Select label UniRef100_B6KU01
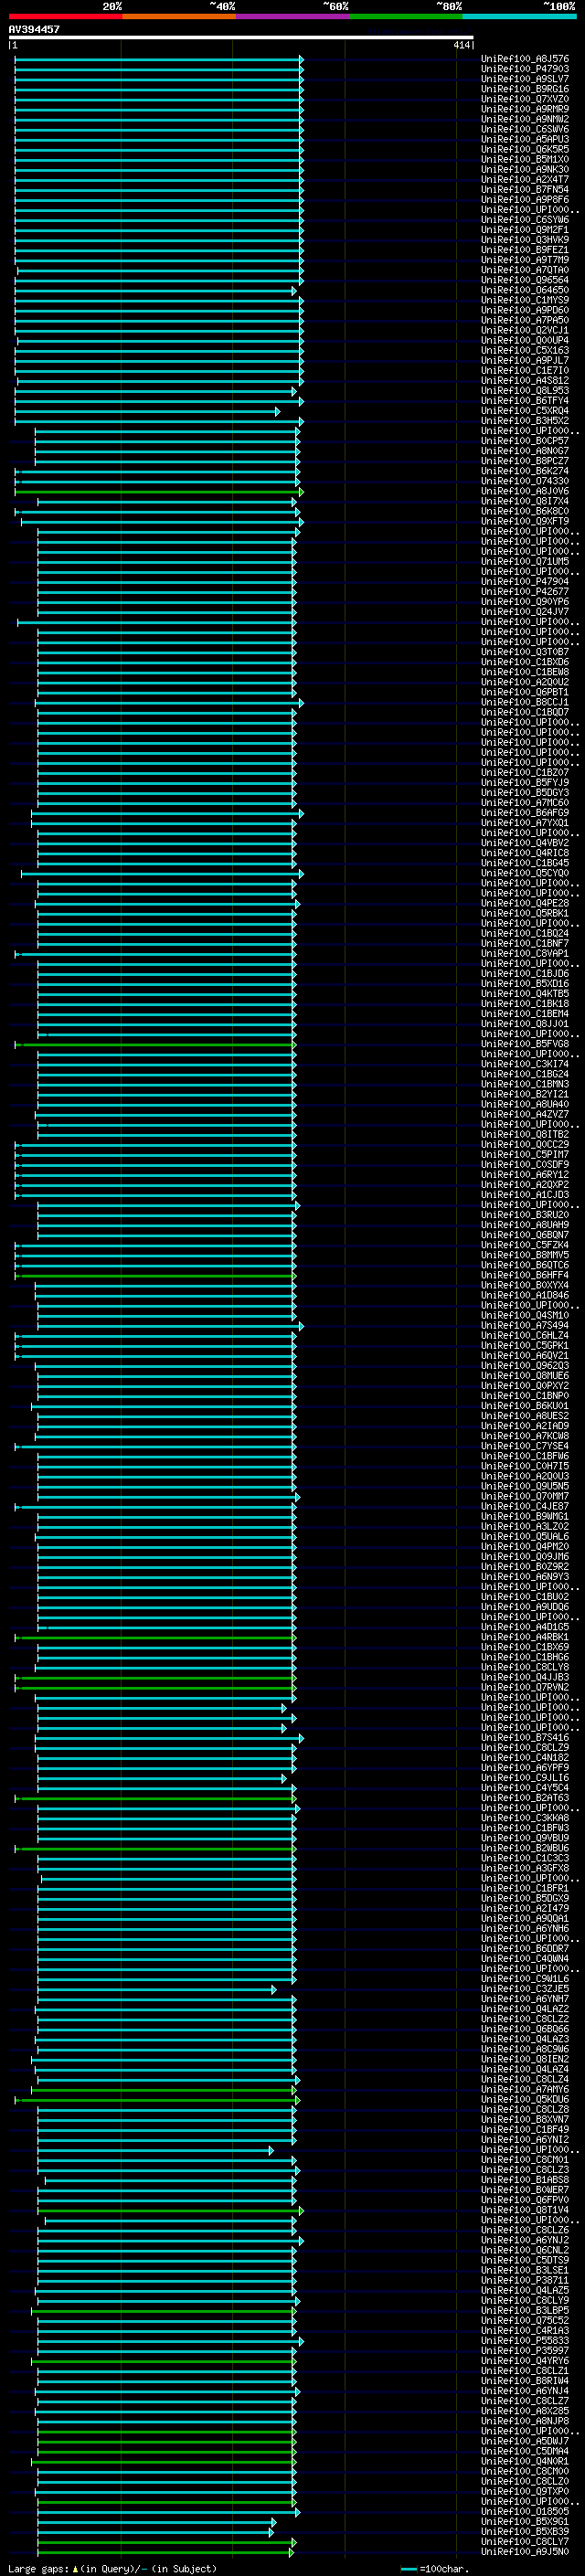Screen dimensions: 585x2576 tap(525, 1406)
